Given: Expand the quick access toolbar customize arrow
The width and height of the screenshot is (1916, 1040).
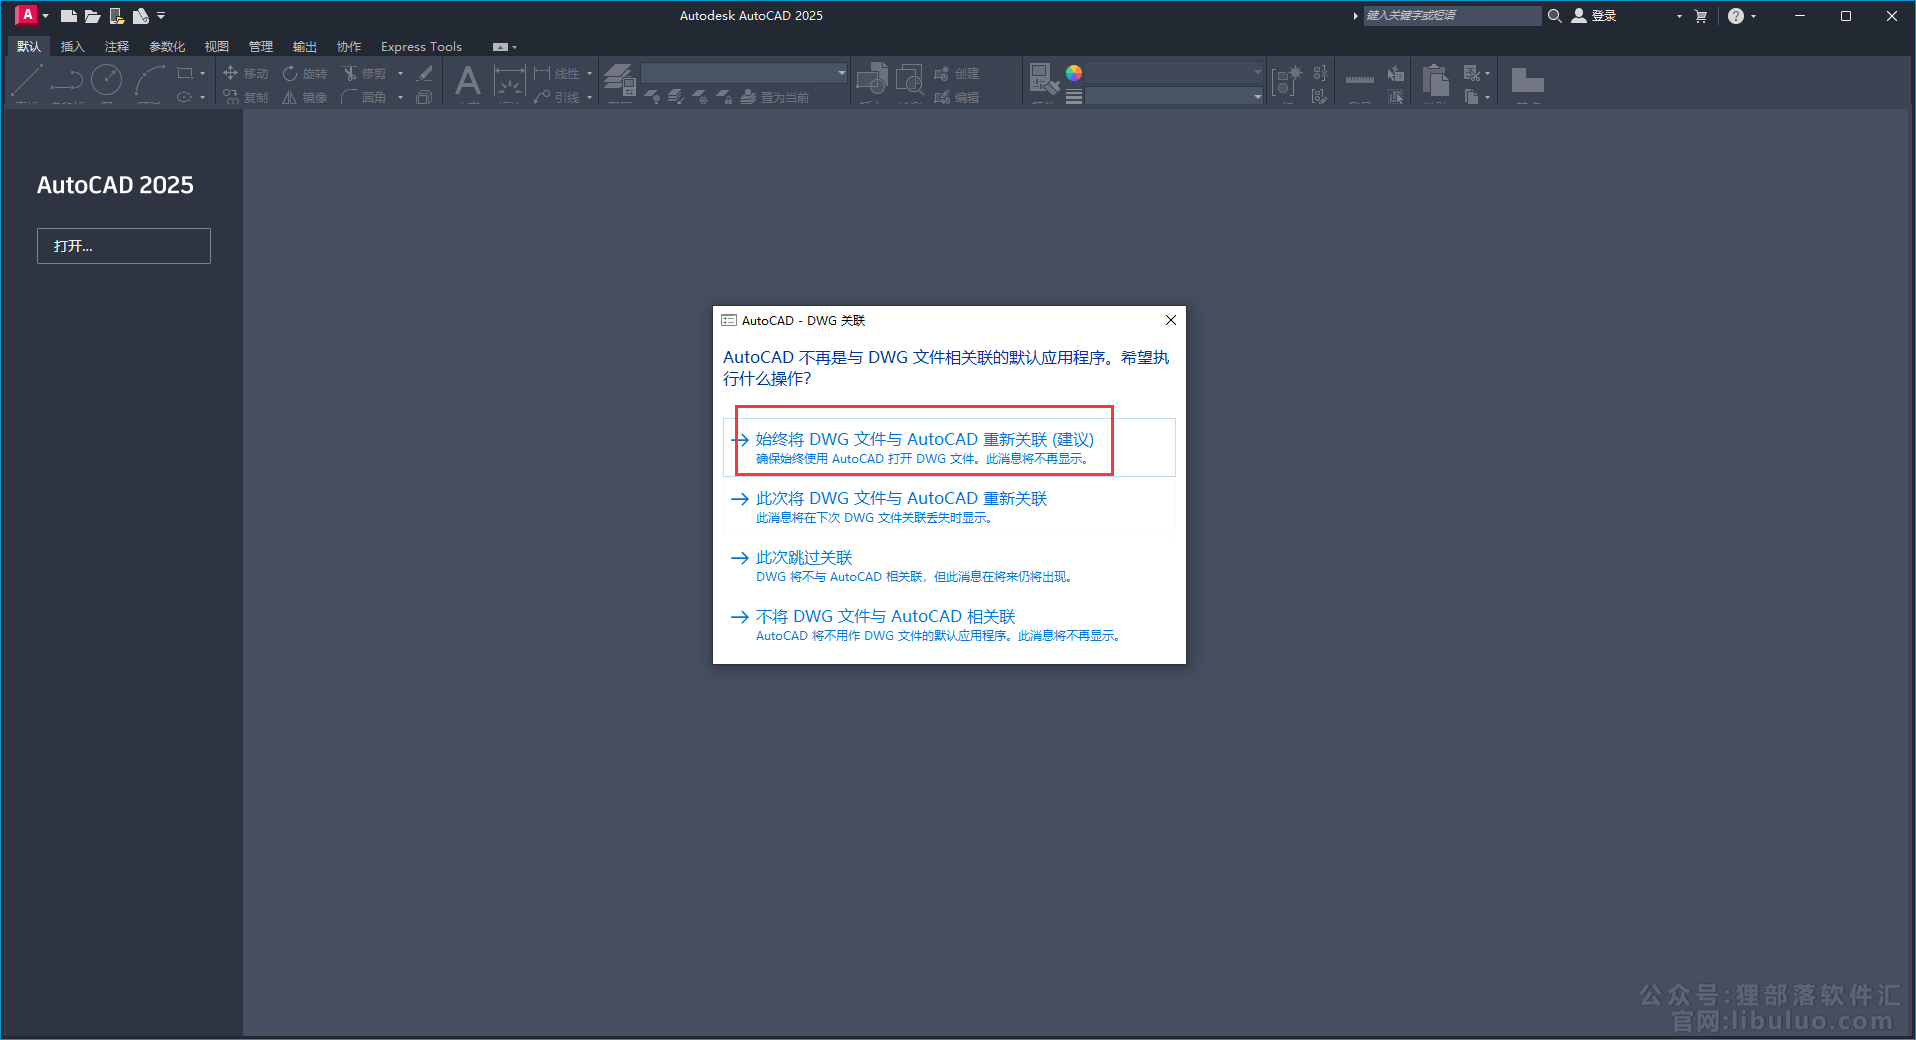Looking at the screenshot, I should click(161, 16).
